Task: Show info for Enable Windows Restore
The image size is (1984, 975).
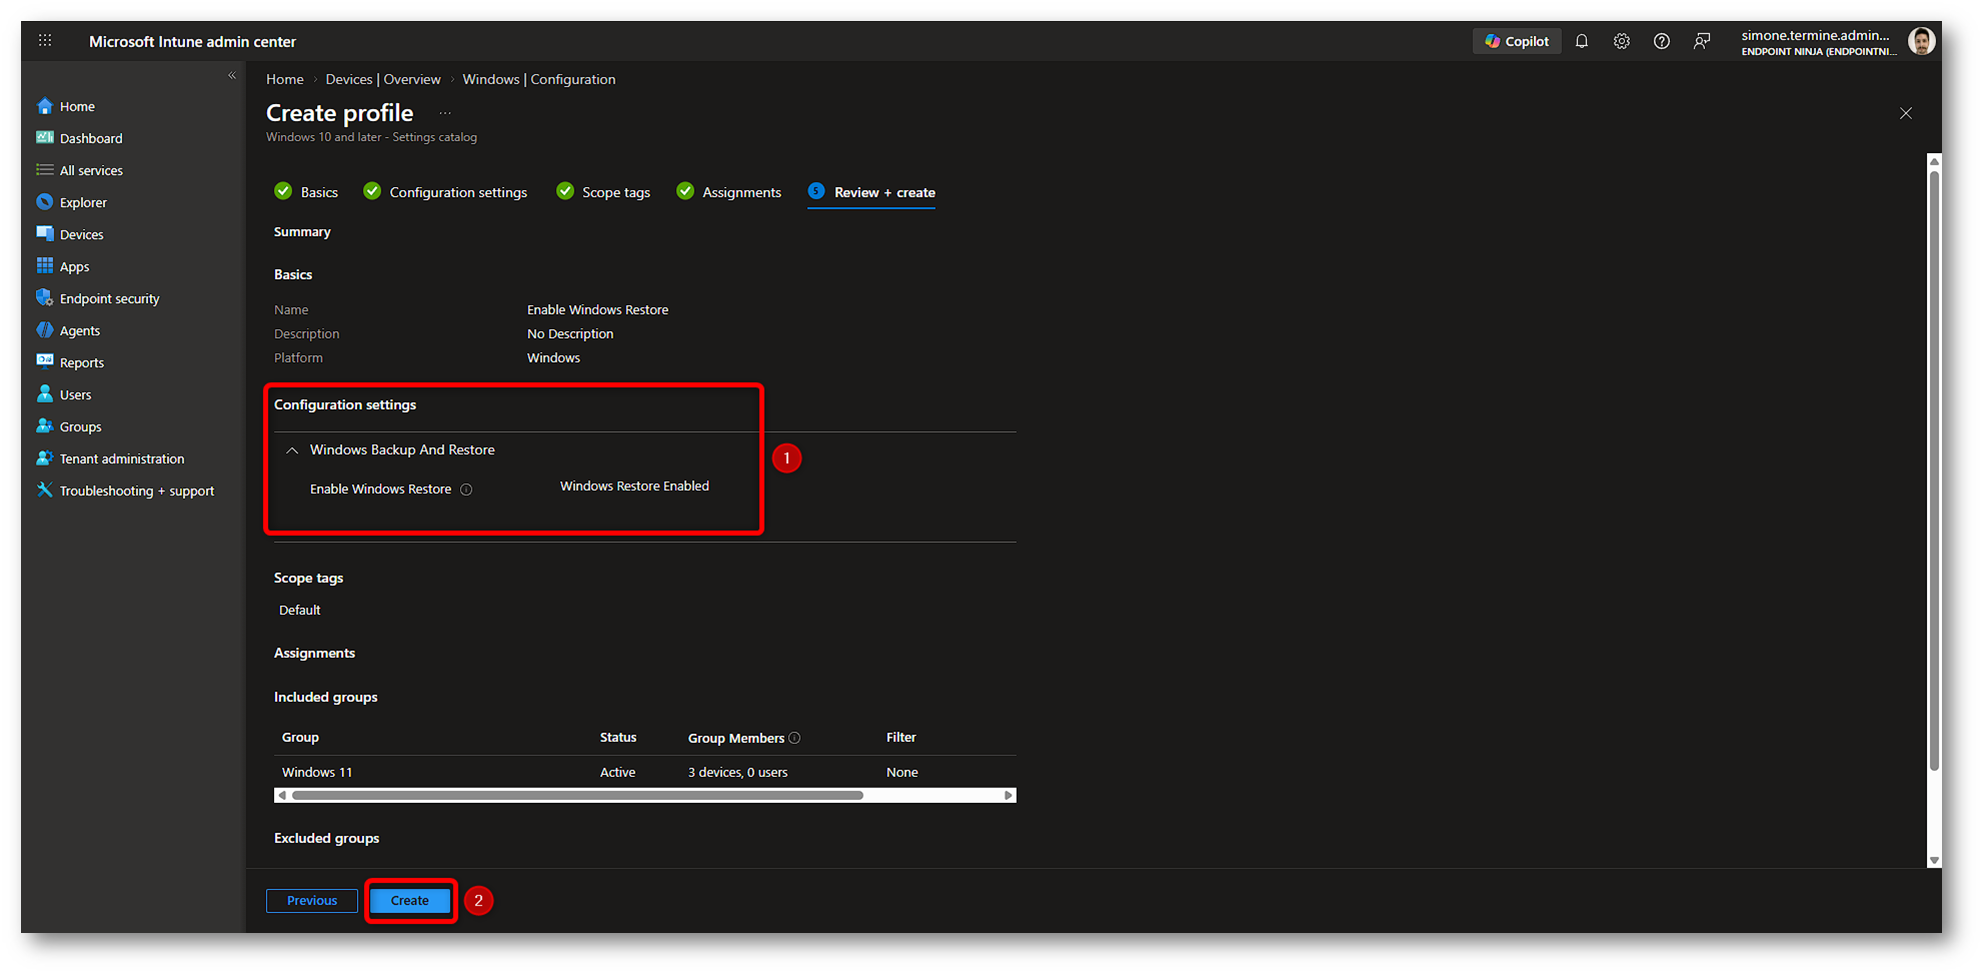Action: click(466, 489)
